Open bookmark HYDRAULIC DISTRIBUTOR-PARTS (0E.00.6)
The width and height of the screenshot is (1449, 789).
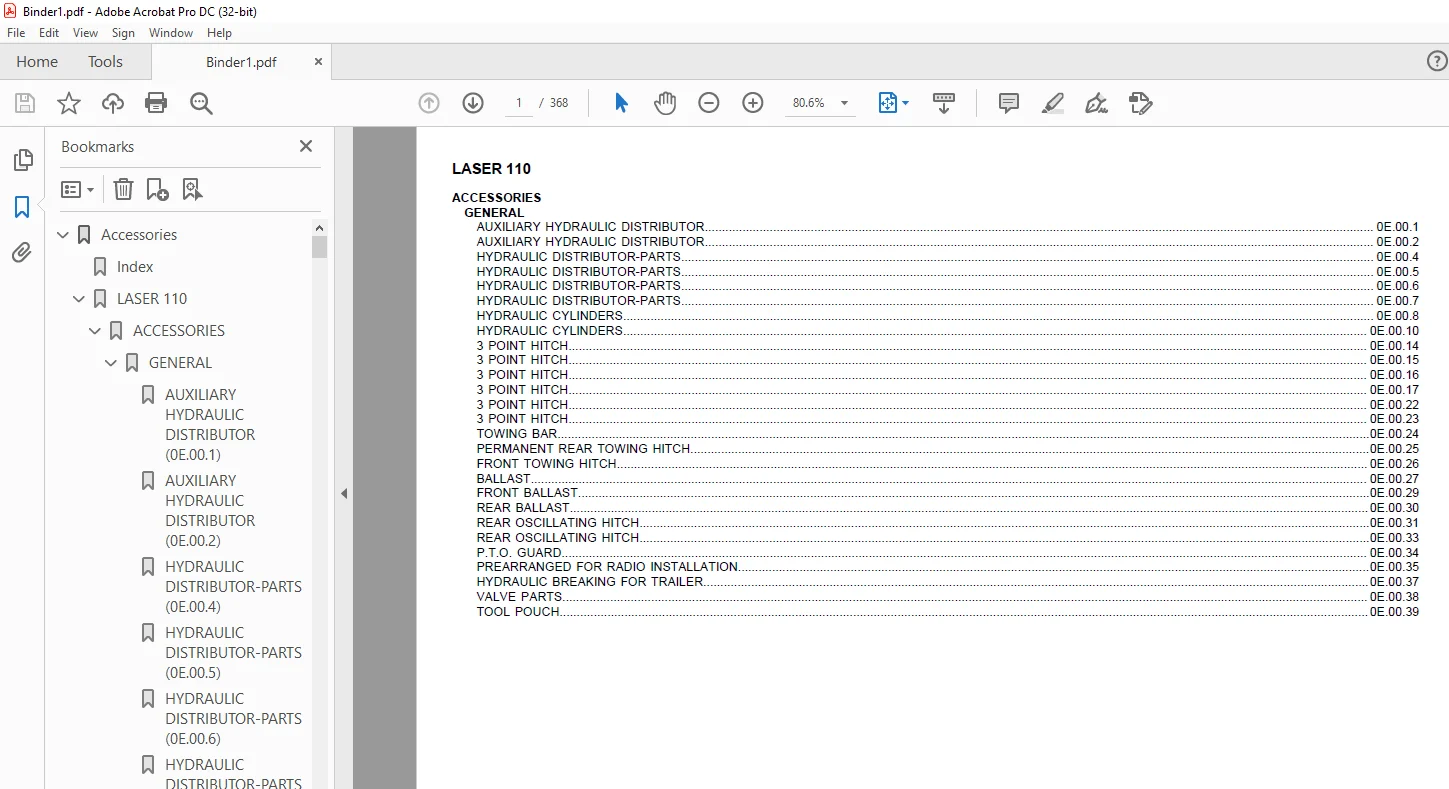[233, 719]
